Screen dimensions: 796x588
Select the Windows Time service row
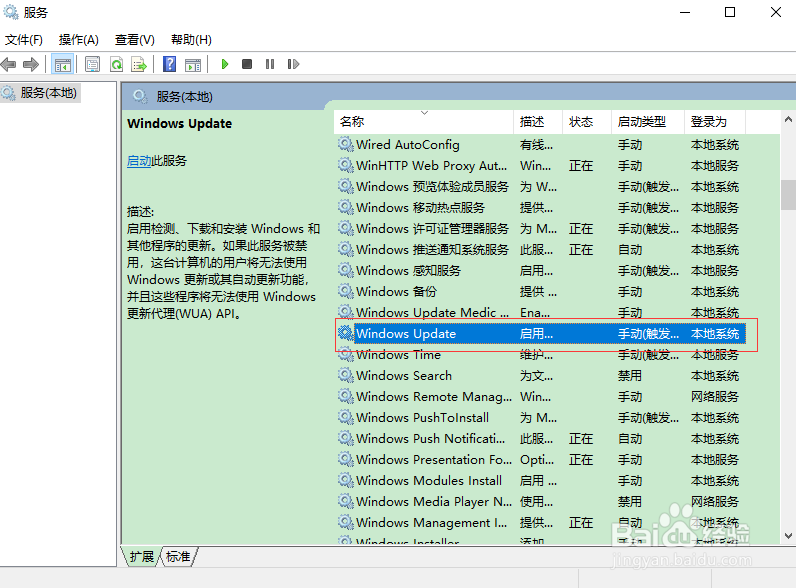540,354
